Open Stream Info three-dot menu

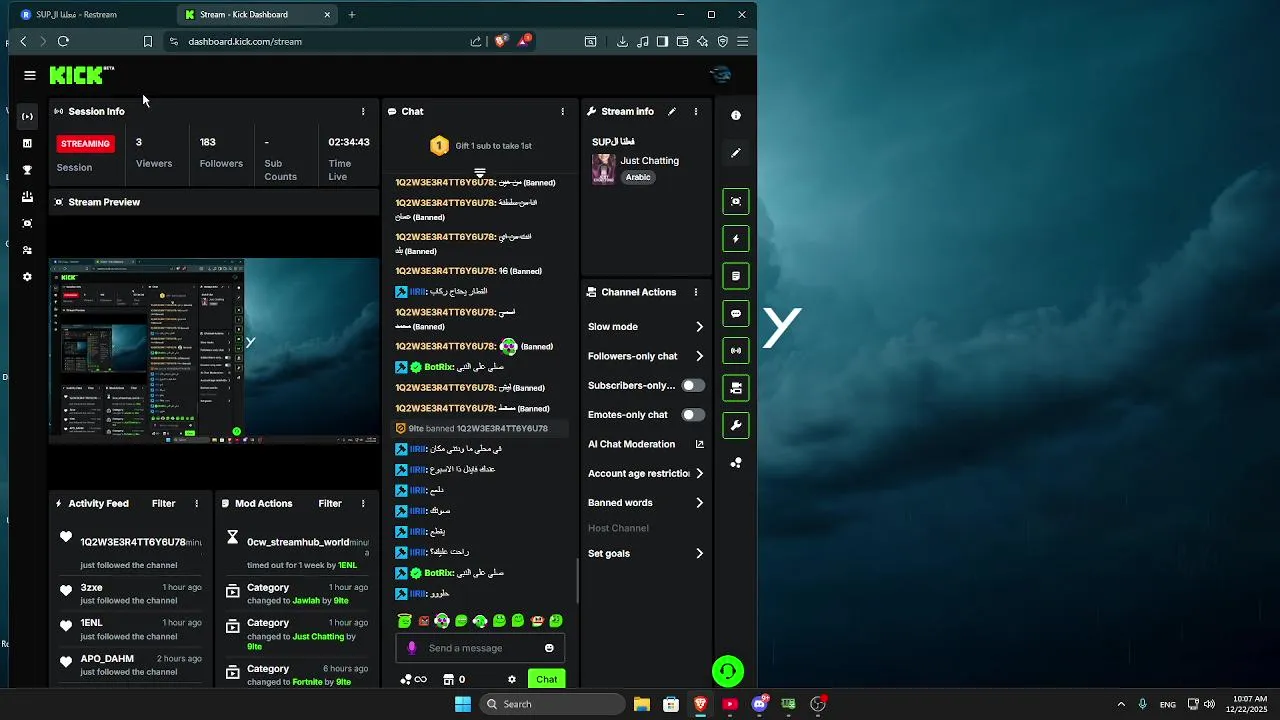tap(696, 112)
